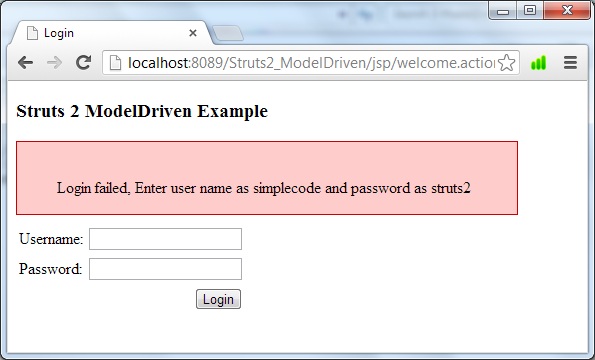The image size is (595, 360).
Task: Focus the address bar URL
Action: pos(310,63)
